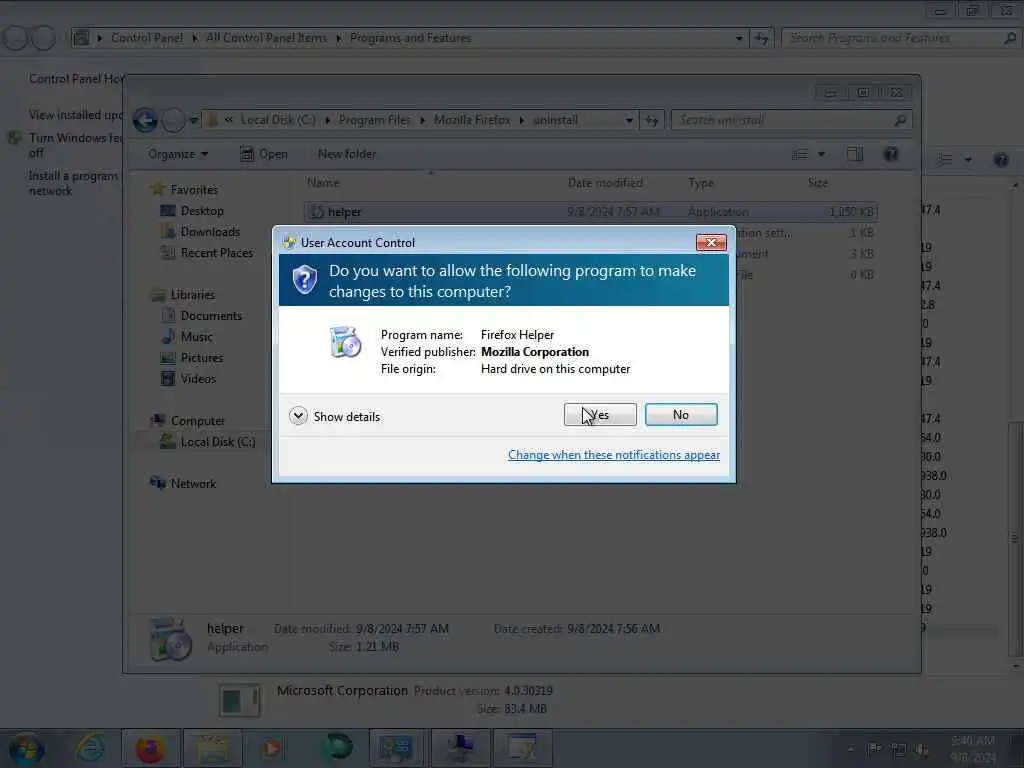Viewport: 1024px width, 768px height.
Task: Open the Windows Start menu orb
Action: coord(27,749)
